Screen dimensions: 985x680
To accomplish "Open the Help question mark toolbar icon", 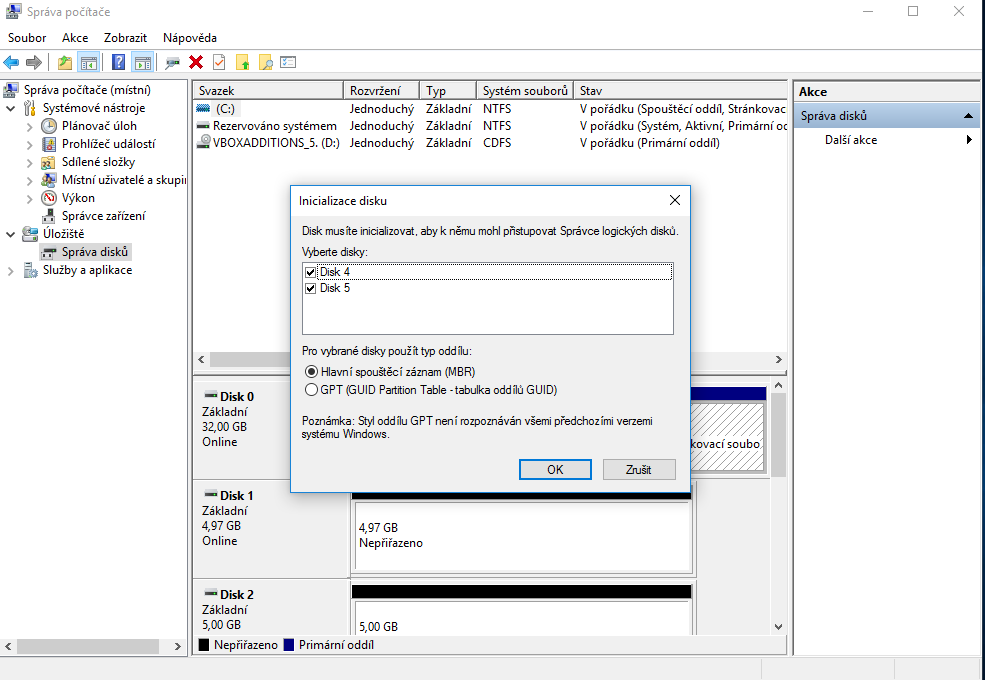I will (x=118, y=62).
